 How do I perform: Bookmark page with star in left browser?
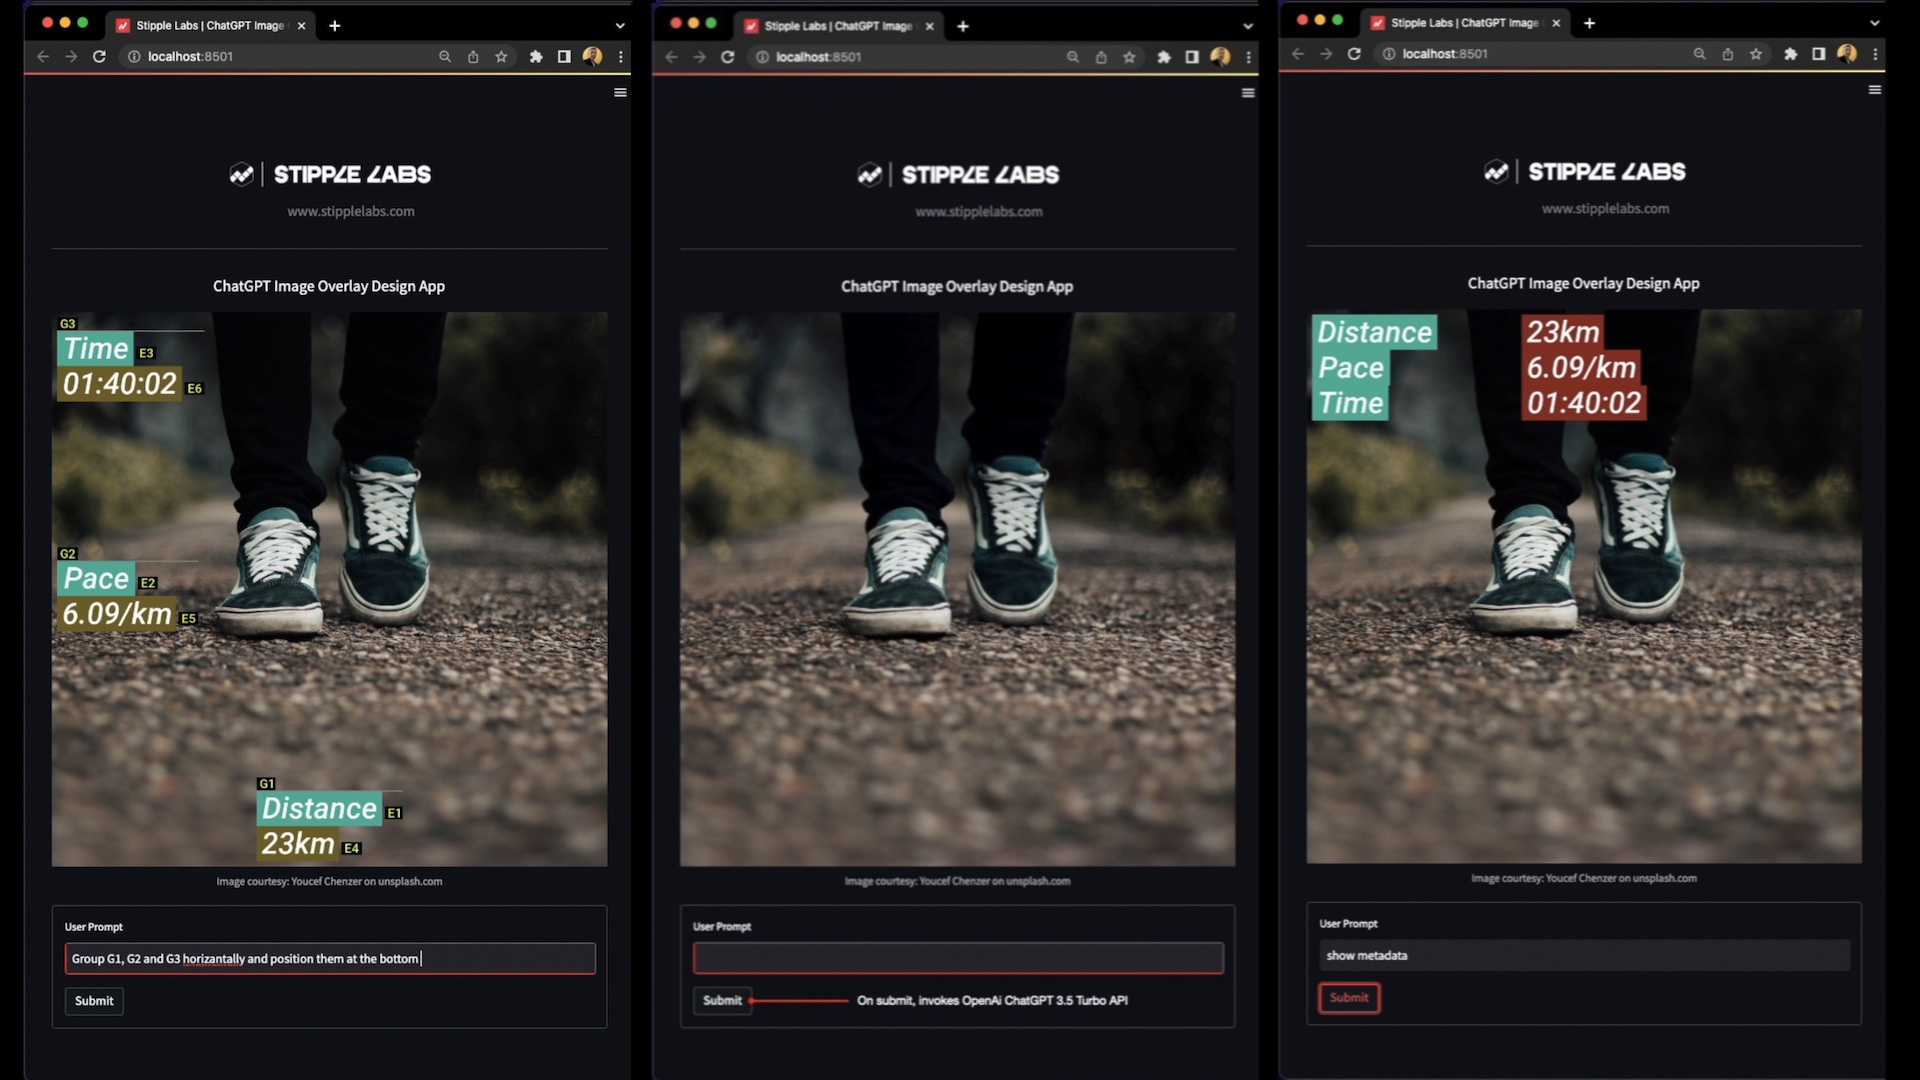[501, 57]
